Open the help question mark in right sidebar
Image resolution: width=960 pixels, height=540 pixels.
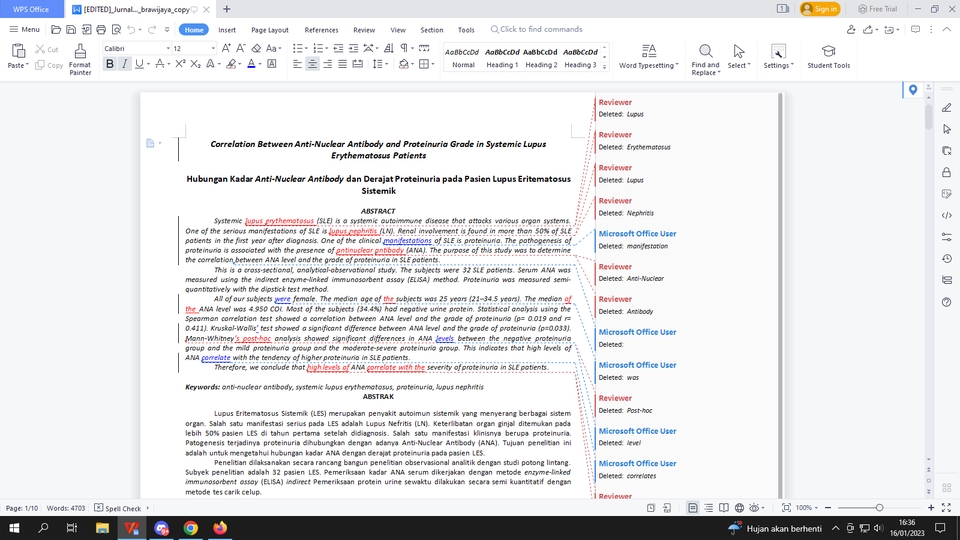click(947, 302)
